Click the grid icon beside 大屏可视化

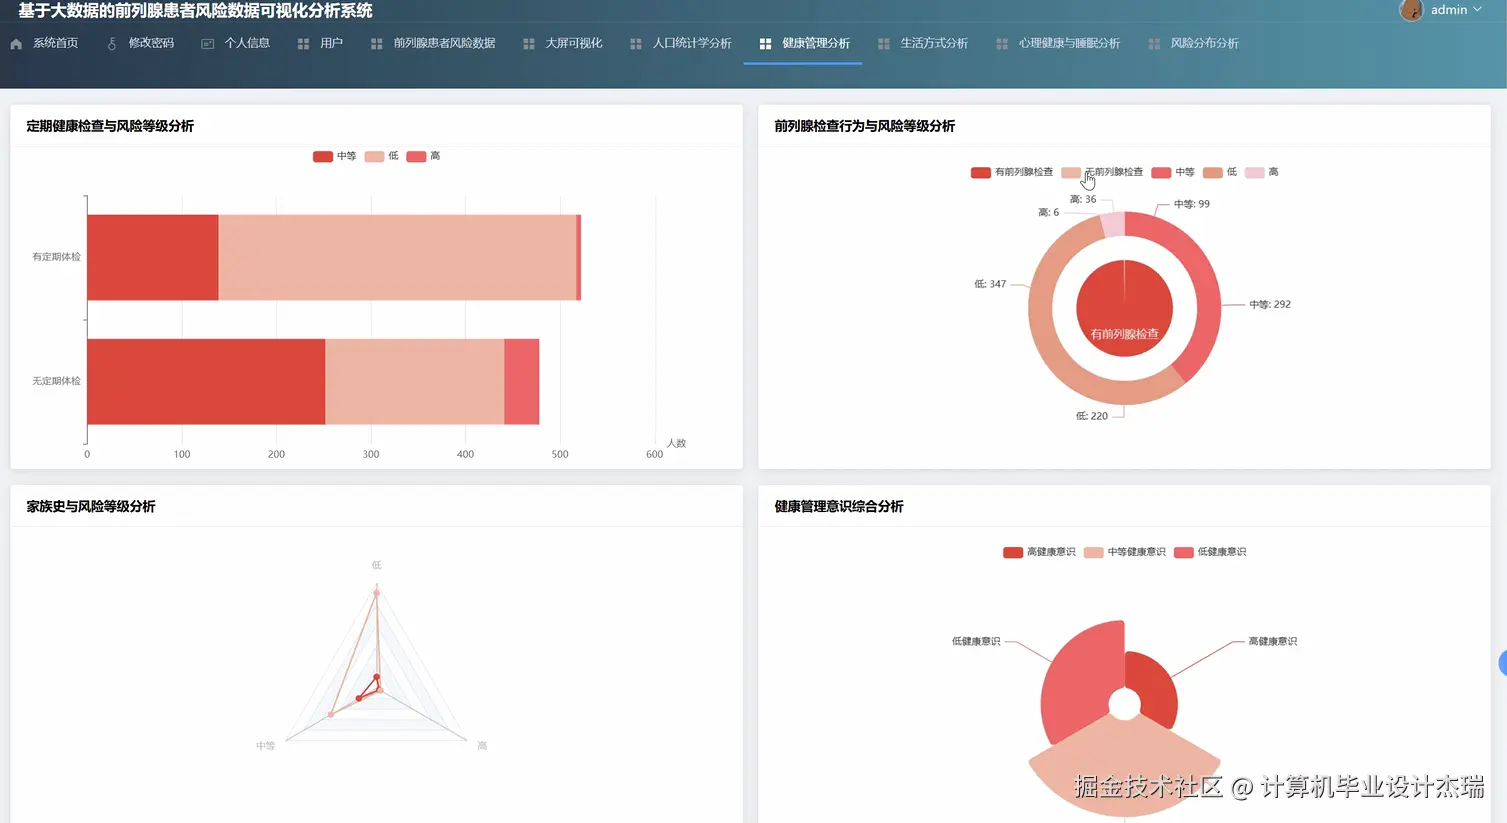(x=529, y=44)
